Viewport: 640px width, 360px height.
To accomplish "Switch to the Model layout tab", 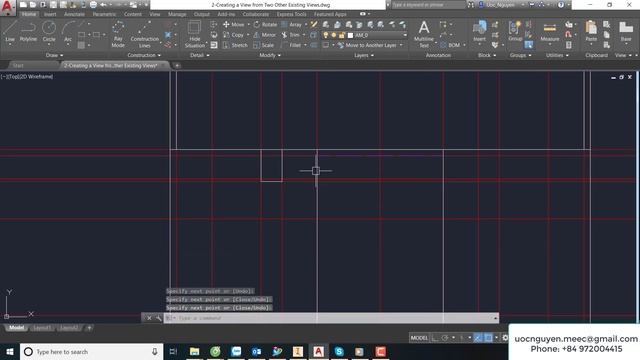I will [x=16, y=328].
